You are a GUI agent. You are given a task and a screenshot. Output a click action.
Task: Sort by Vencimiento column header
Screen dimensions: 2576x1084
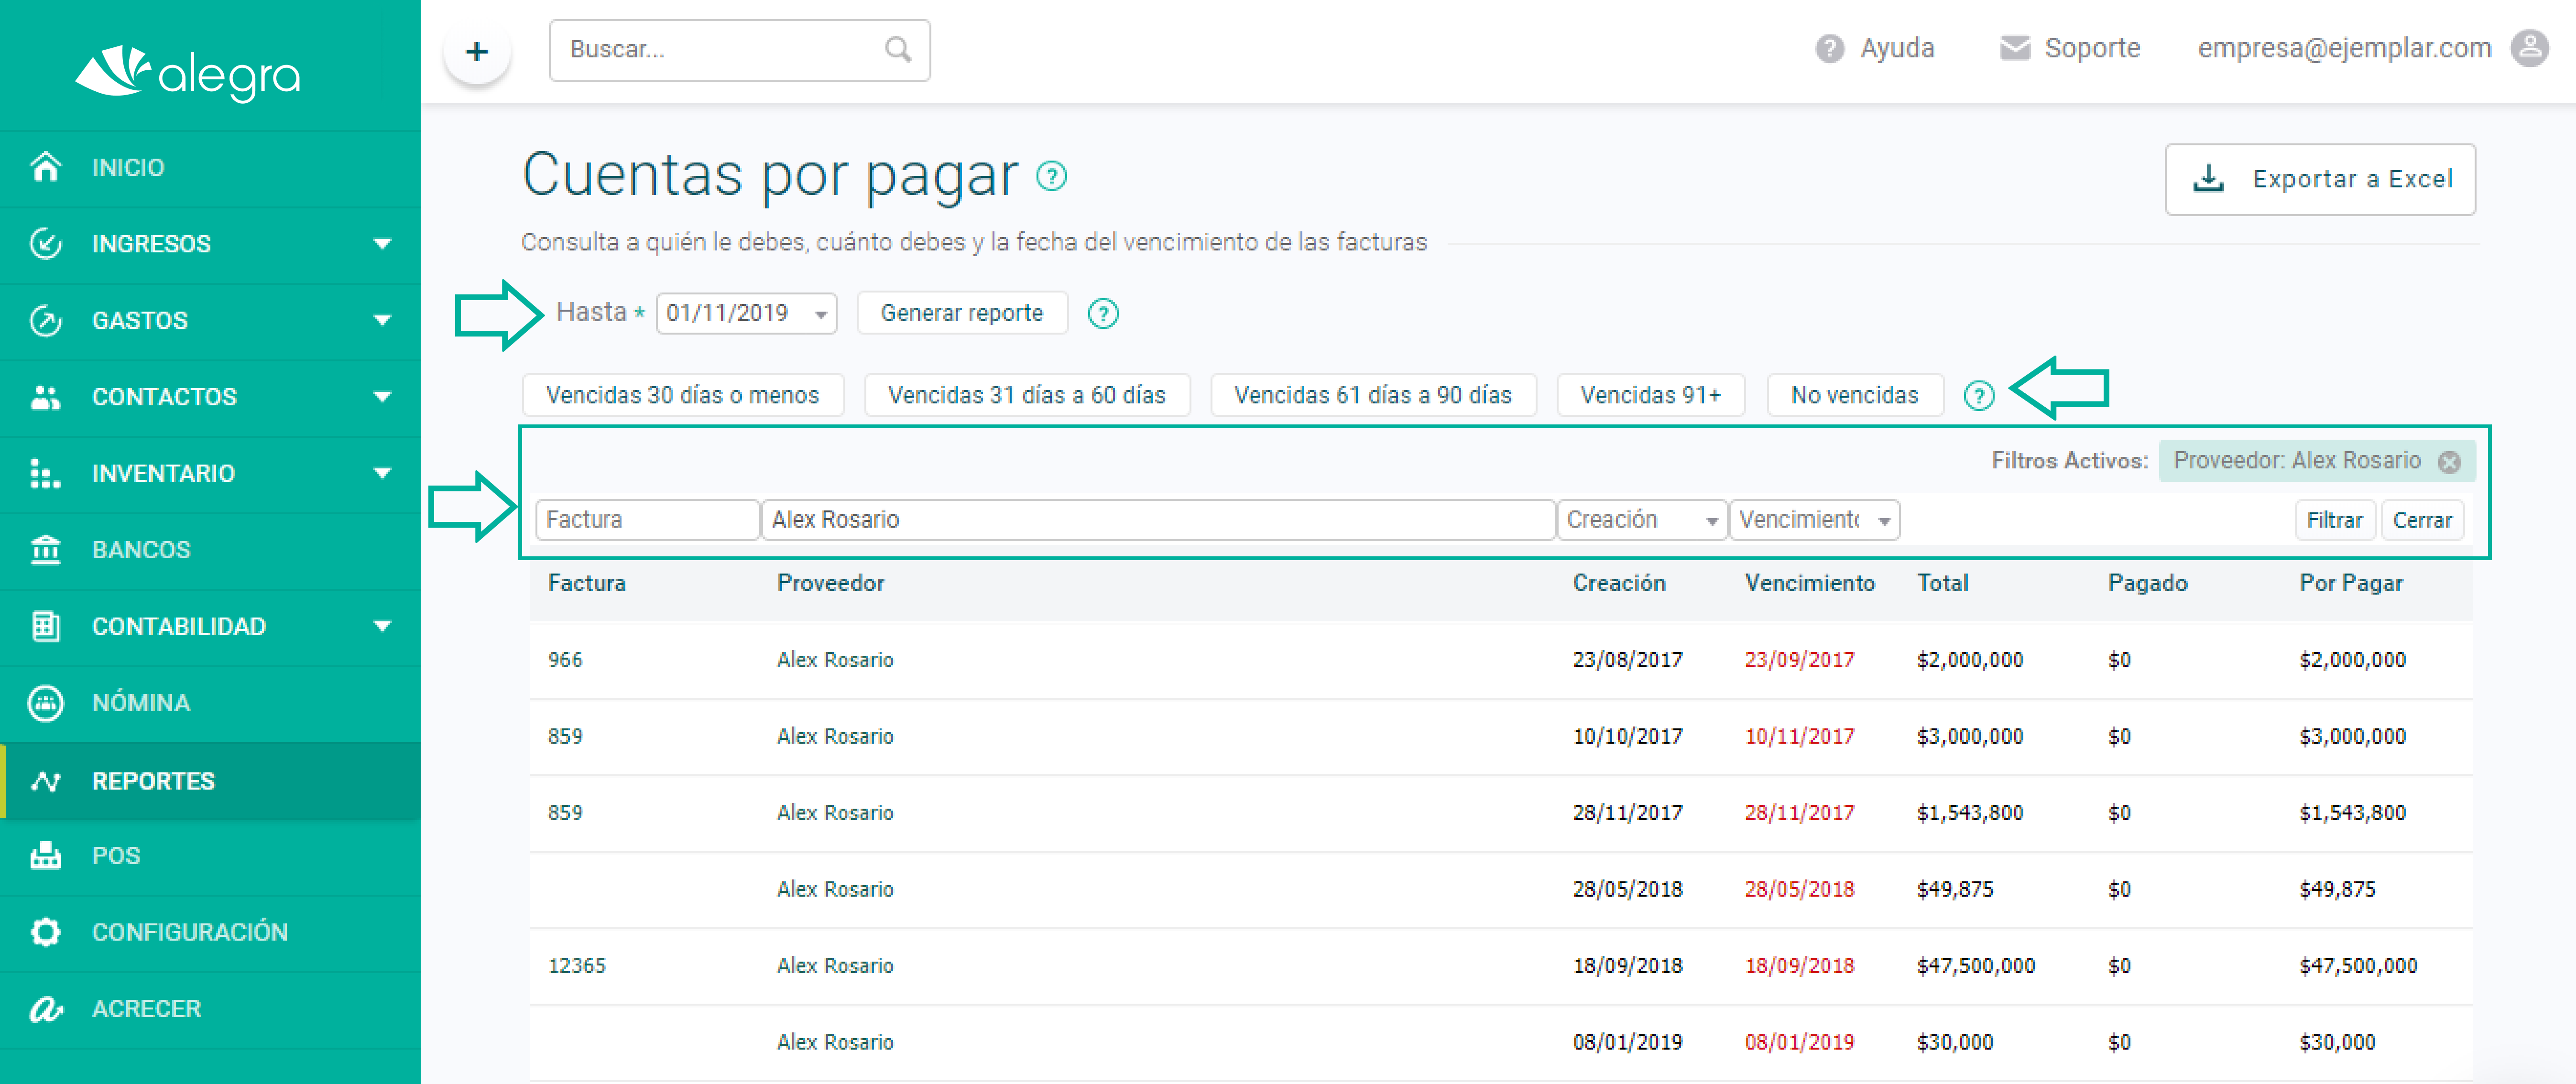[1809, 583]
